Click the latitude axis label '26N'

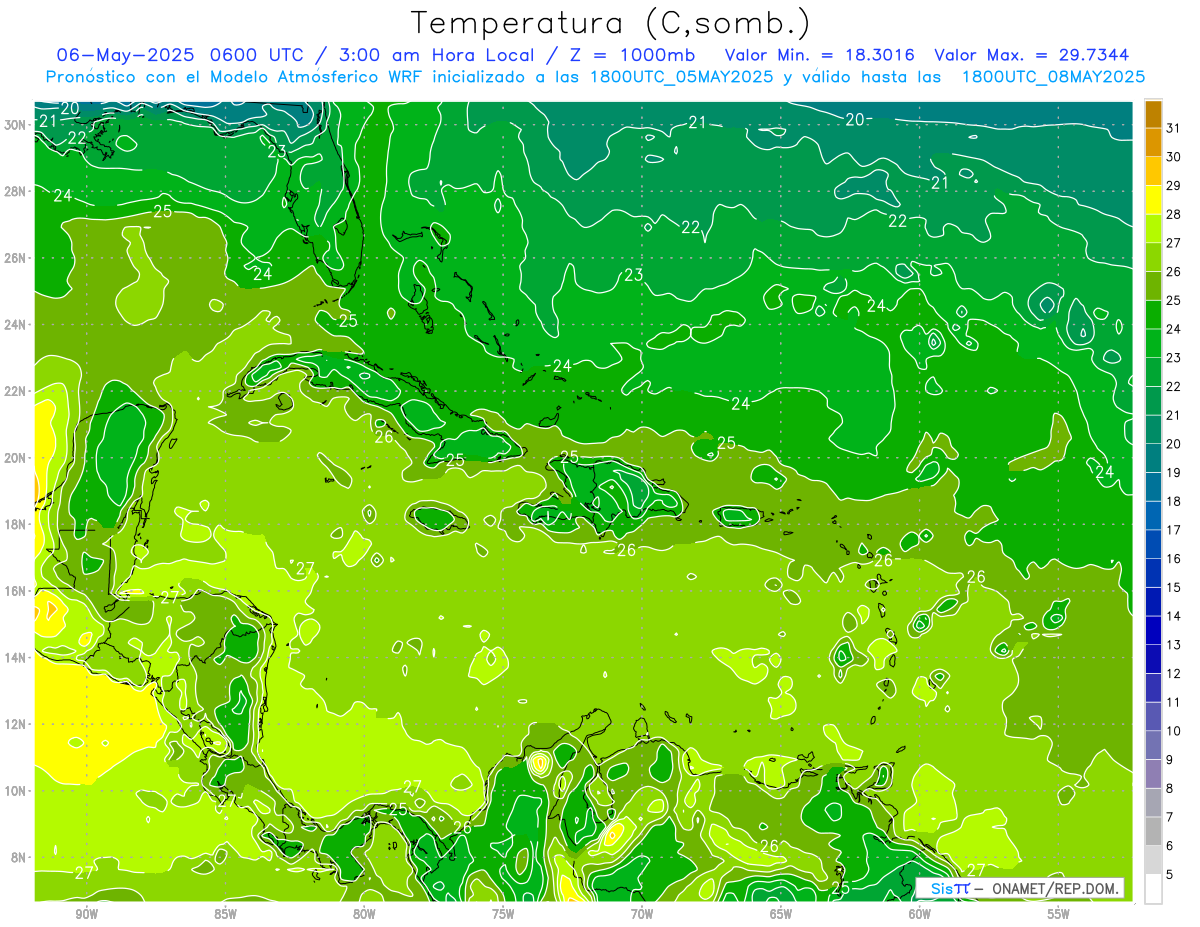[14, 258]
